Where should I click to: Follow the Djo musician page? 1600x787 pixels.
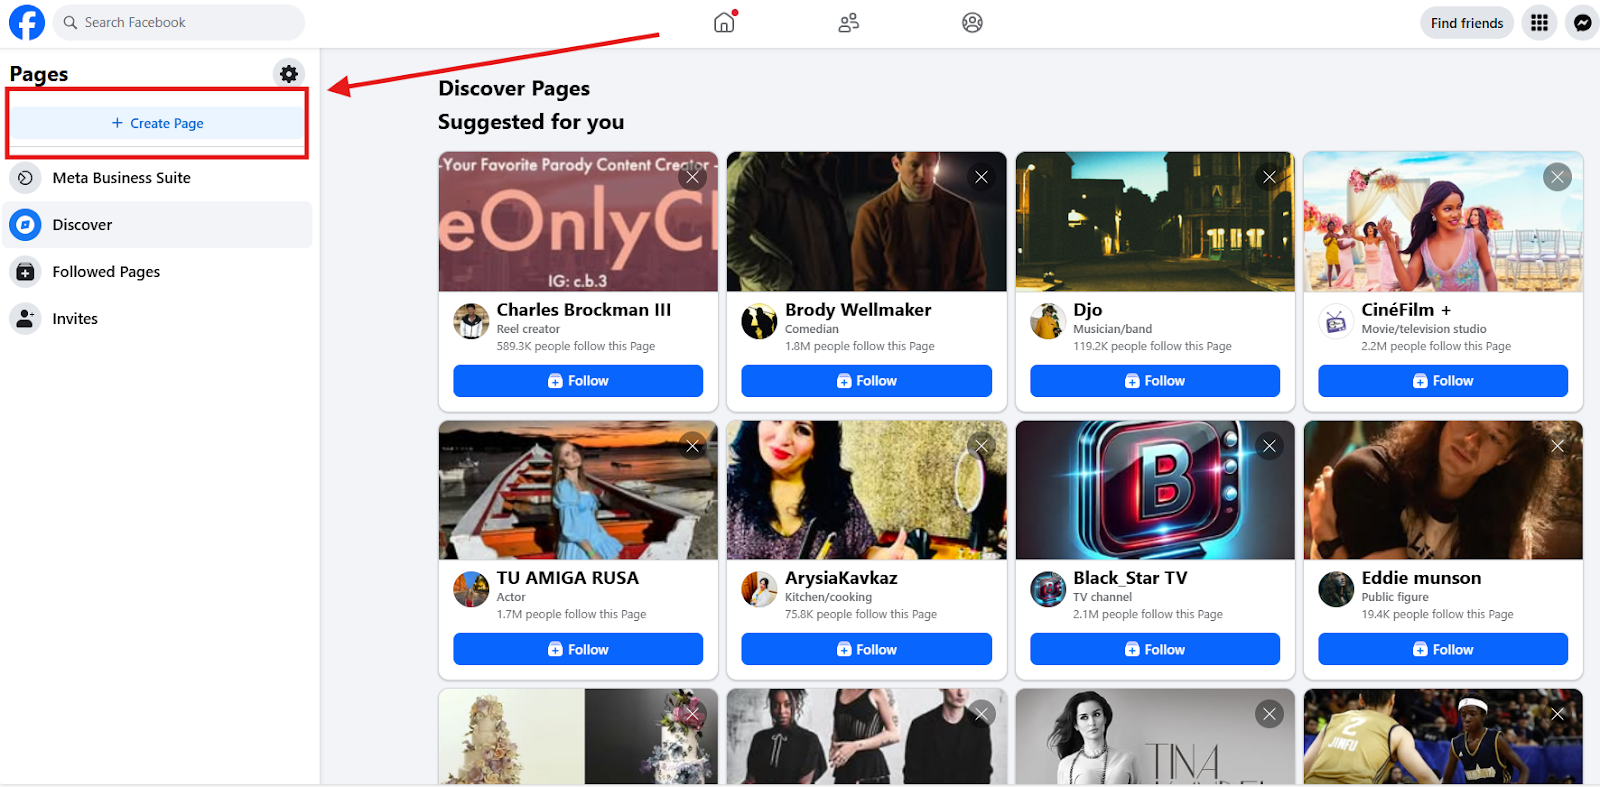pos(1154,381)
